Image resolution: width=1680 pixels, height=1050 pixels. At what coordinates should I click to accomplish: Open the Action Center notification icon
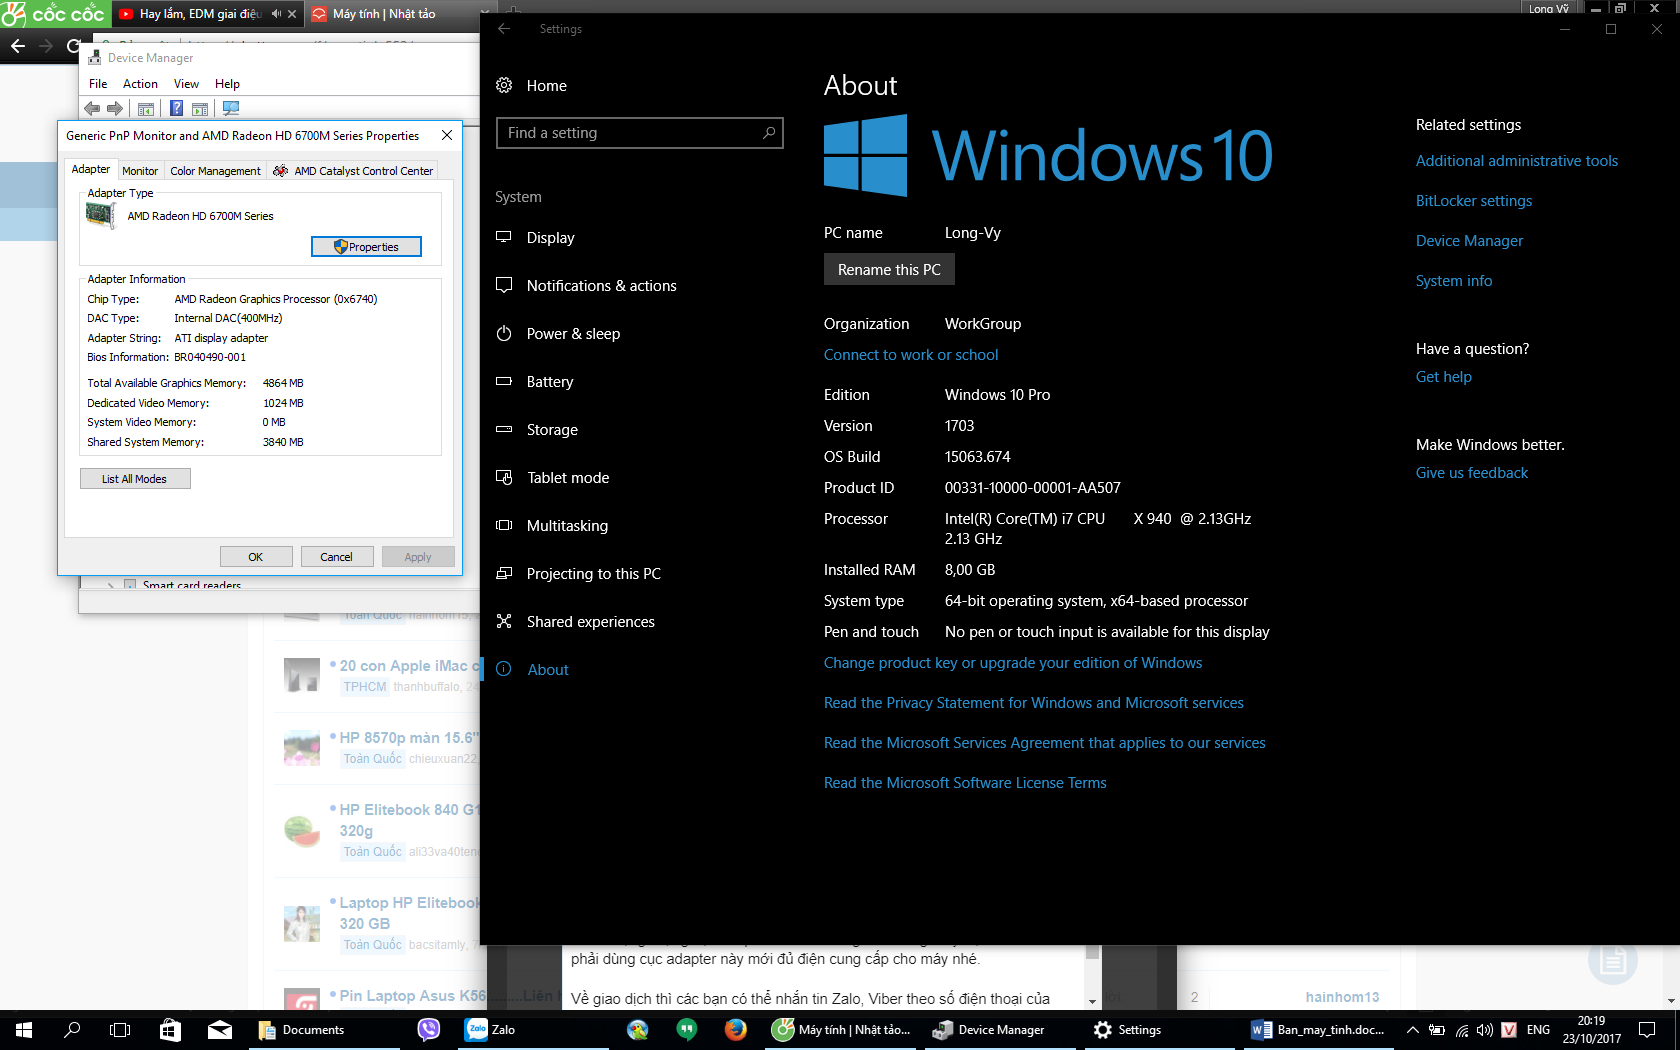1647,1030
